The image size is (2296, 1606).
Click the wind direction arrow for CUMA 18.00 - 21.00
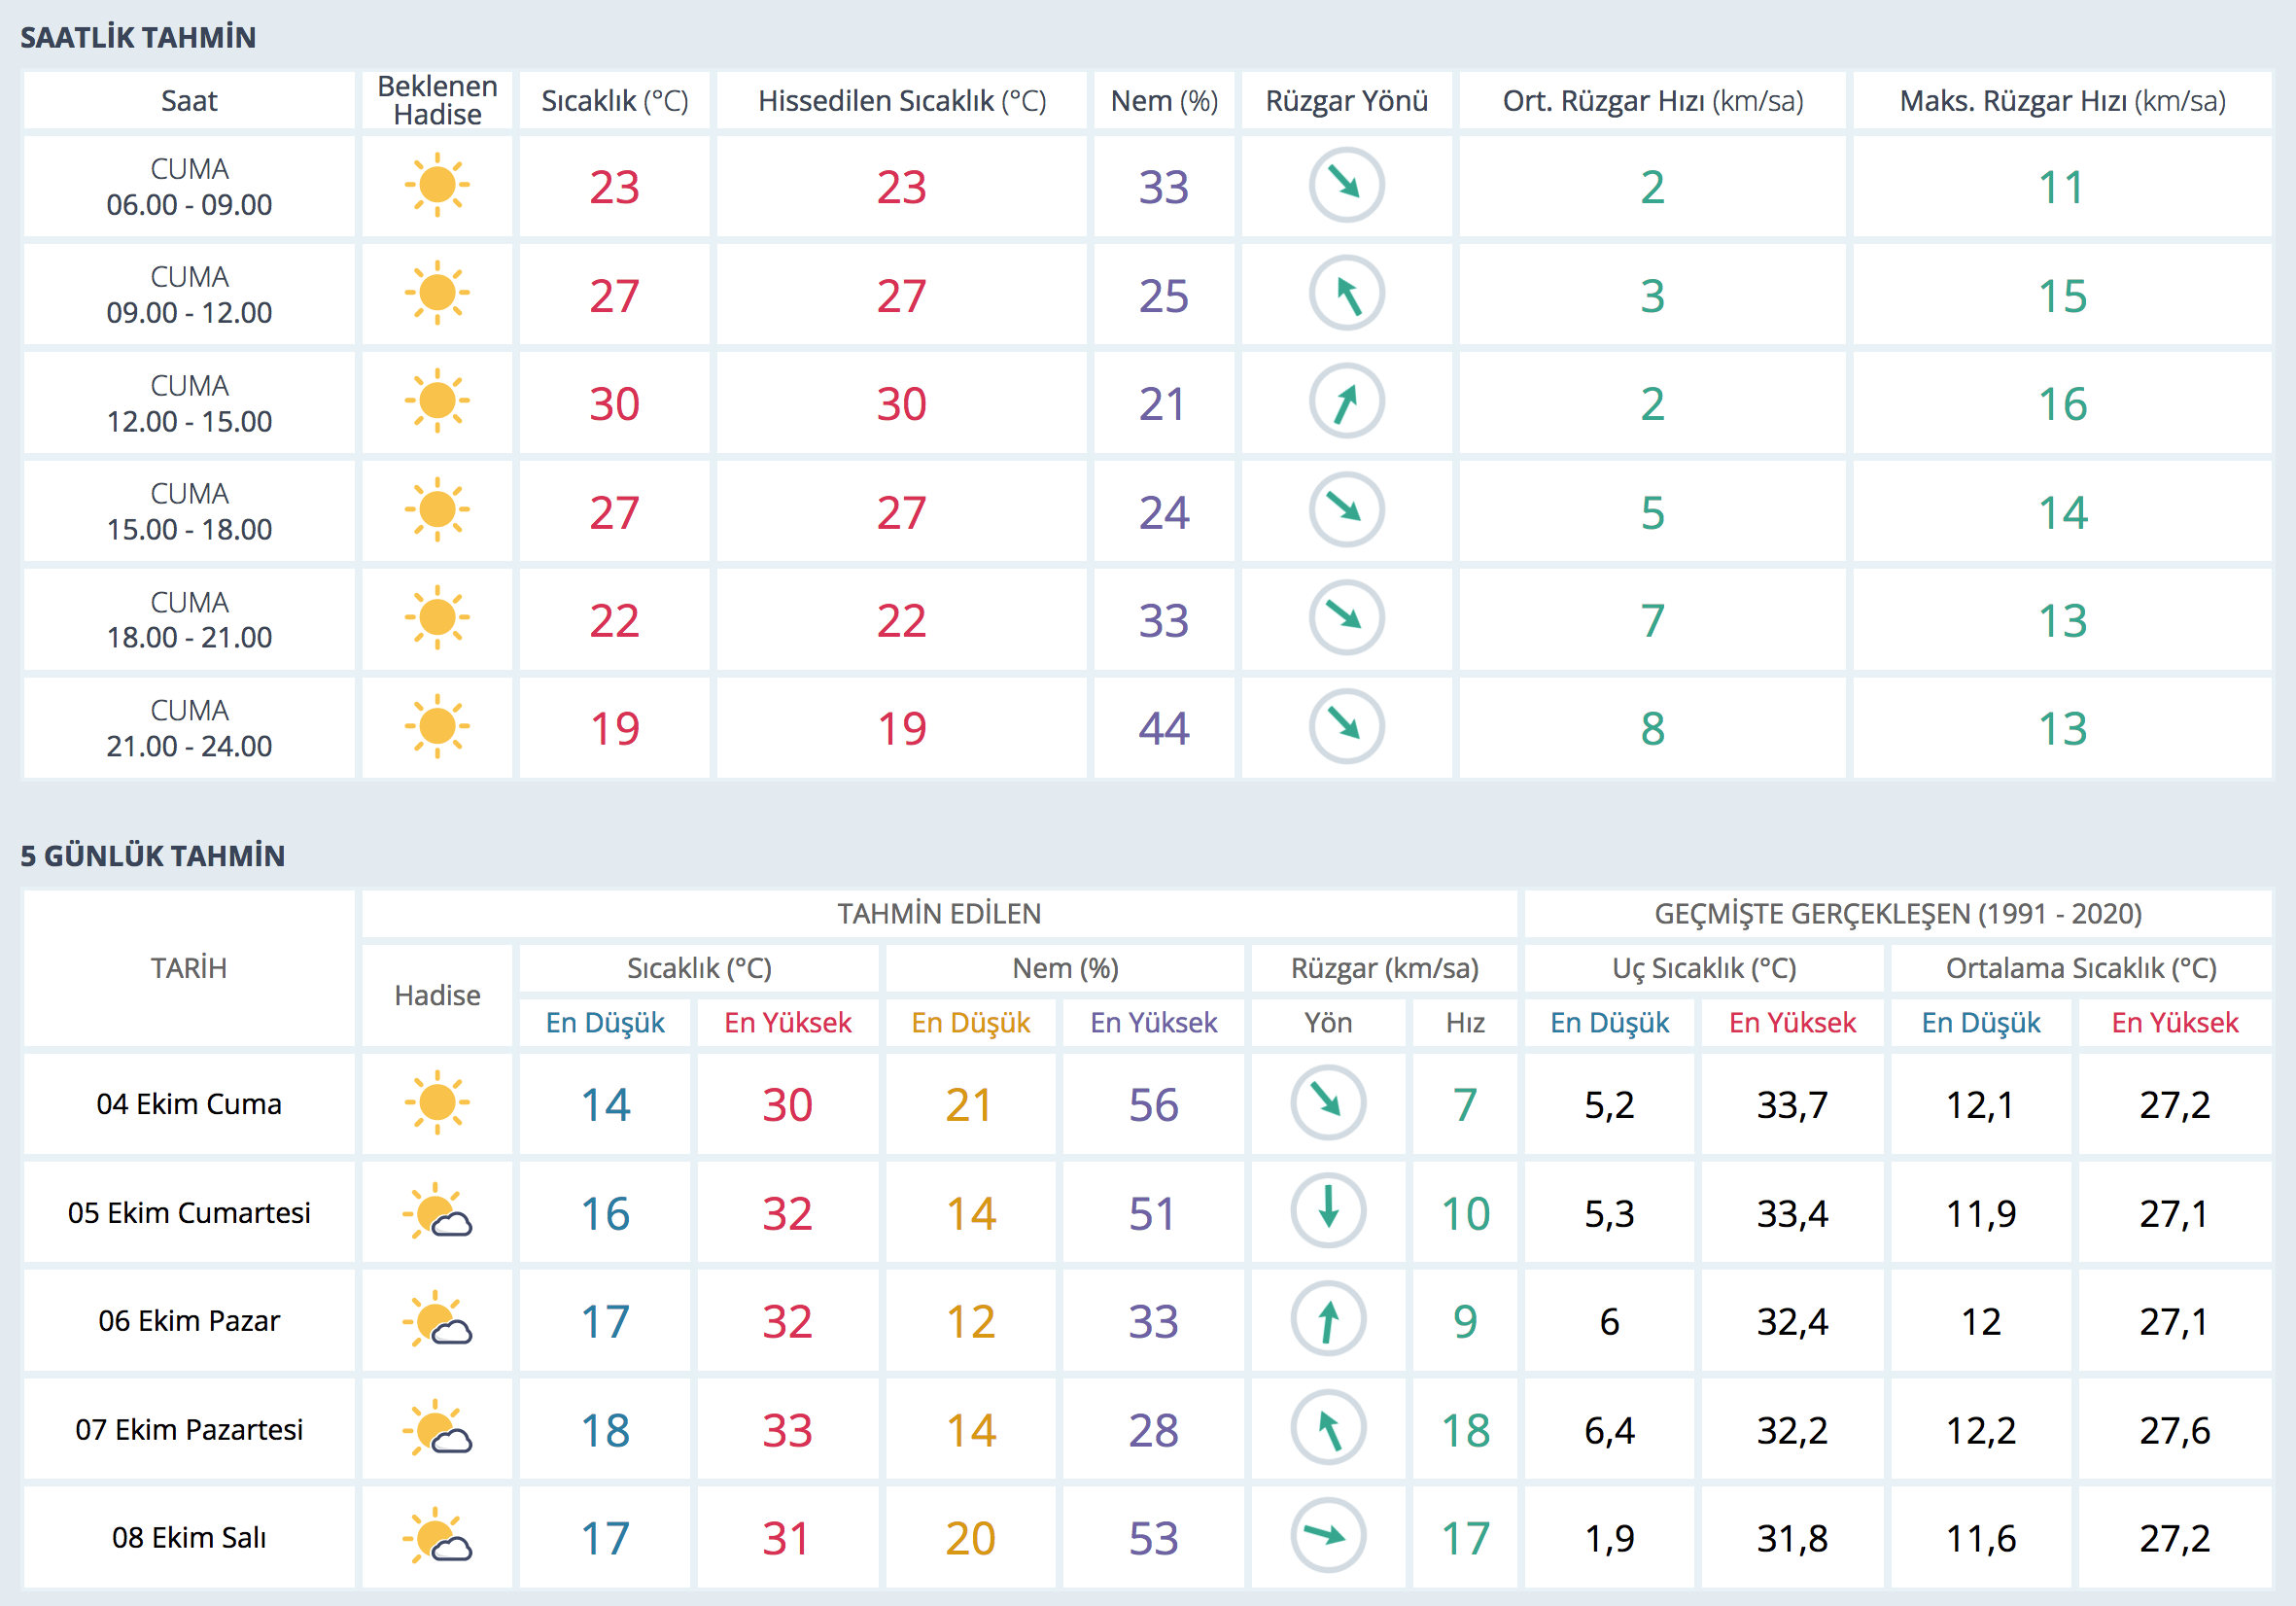point(1346,619)
